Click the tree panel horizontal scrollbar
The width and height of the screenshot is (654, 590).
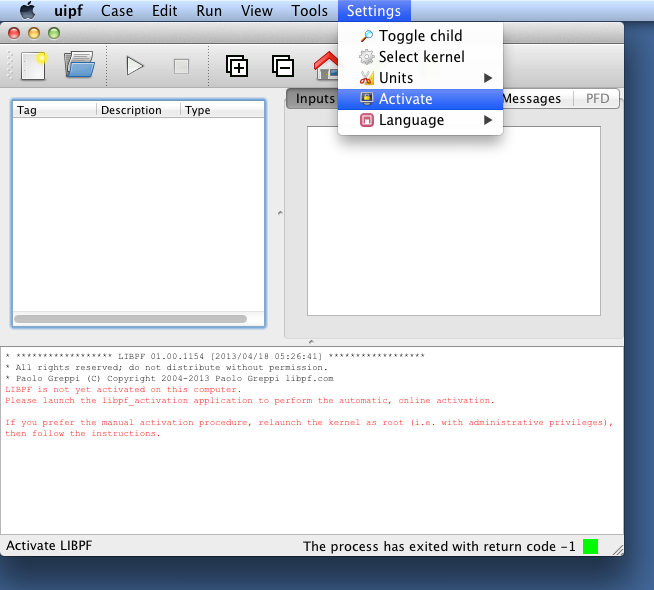coord(131,319)
